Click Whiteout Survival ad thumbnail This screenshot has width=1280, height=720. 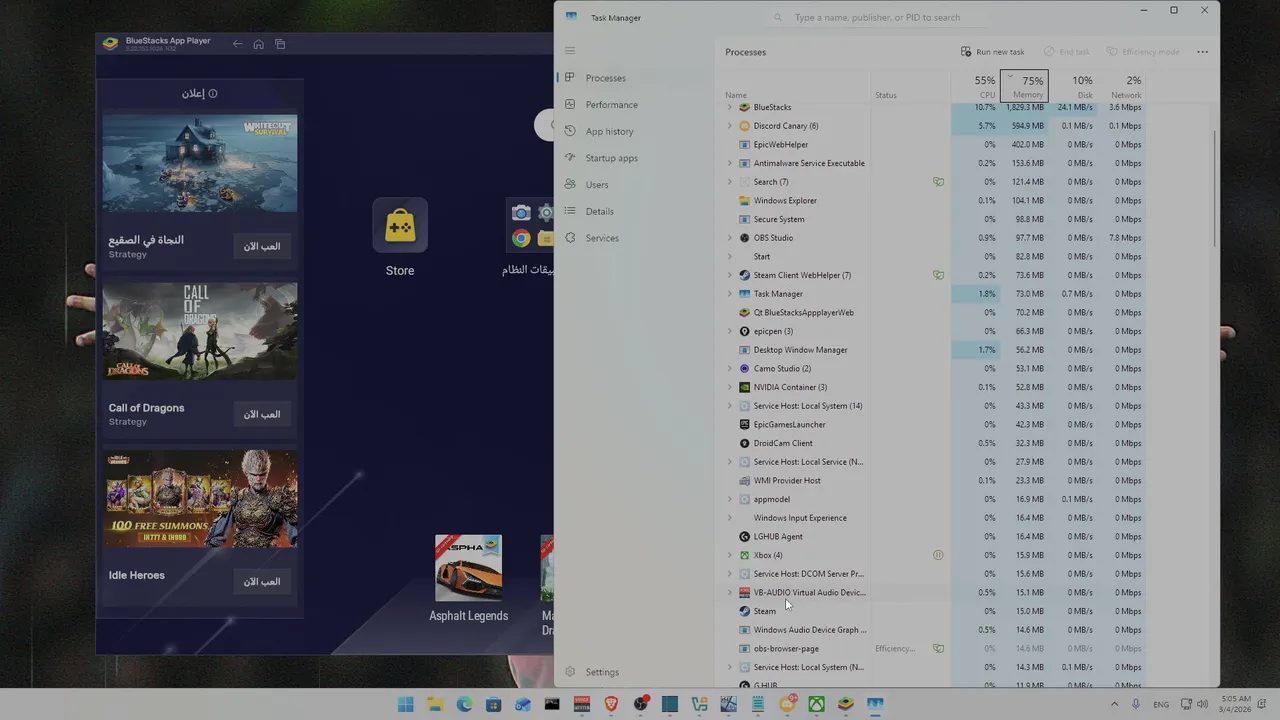click(x=200, y=163)
